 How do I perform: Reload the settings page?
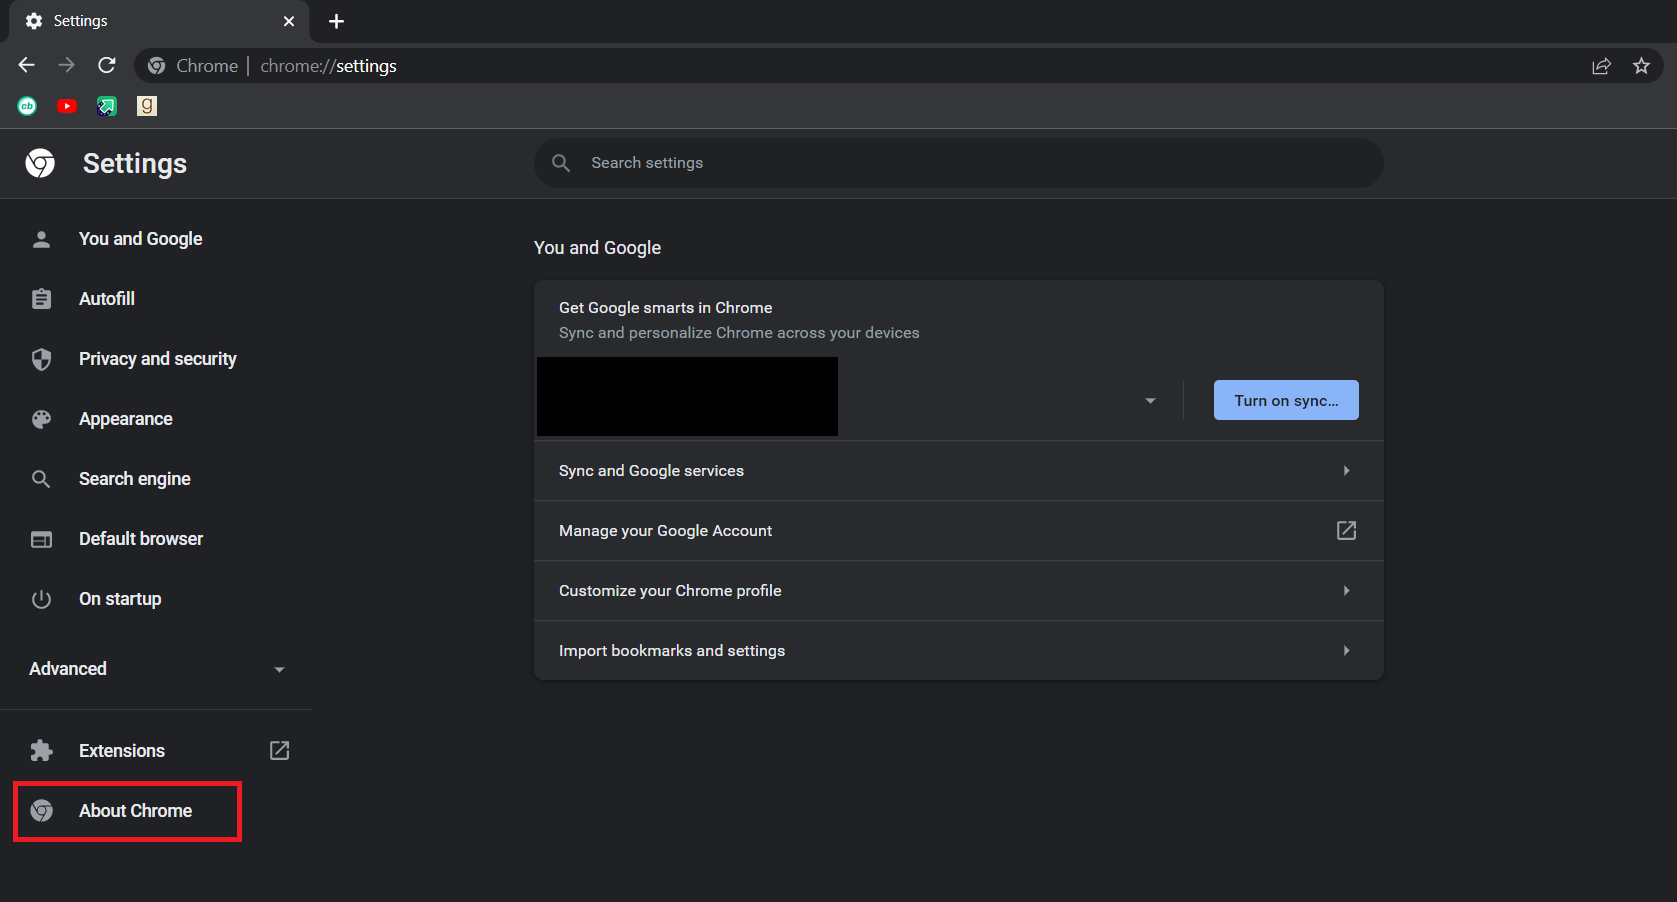(107, 65)
